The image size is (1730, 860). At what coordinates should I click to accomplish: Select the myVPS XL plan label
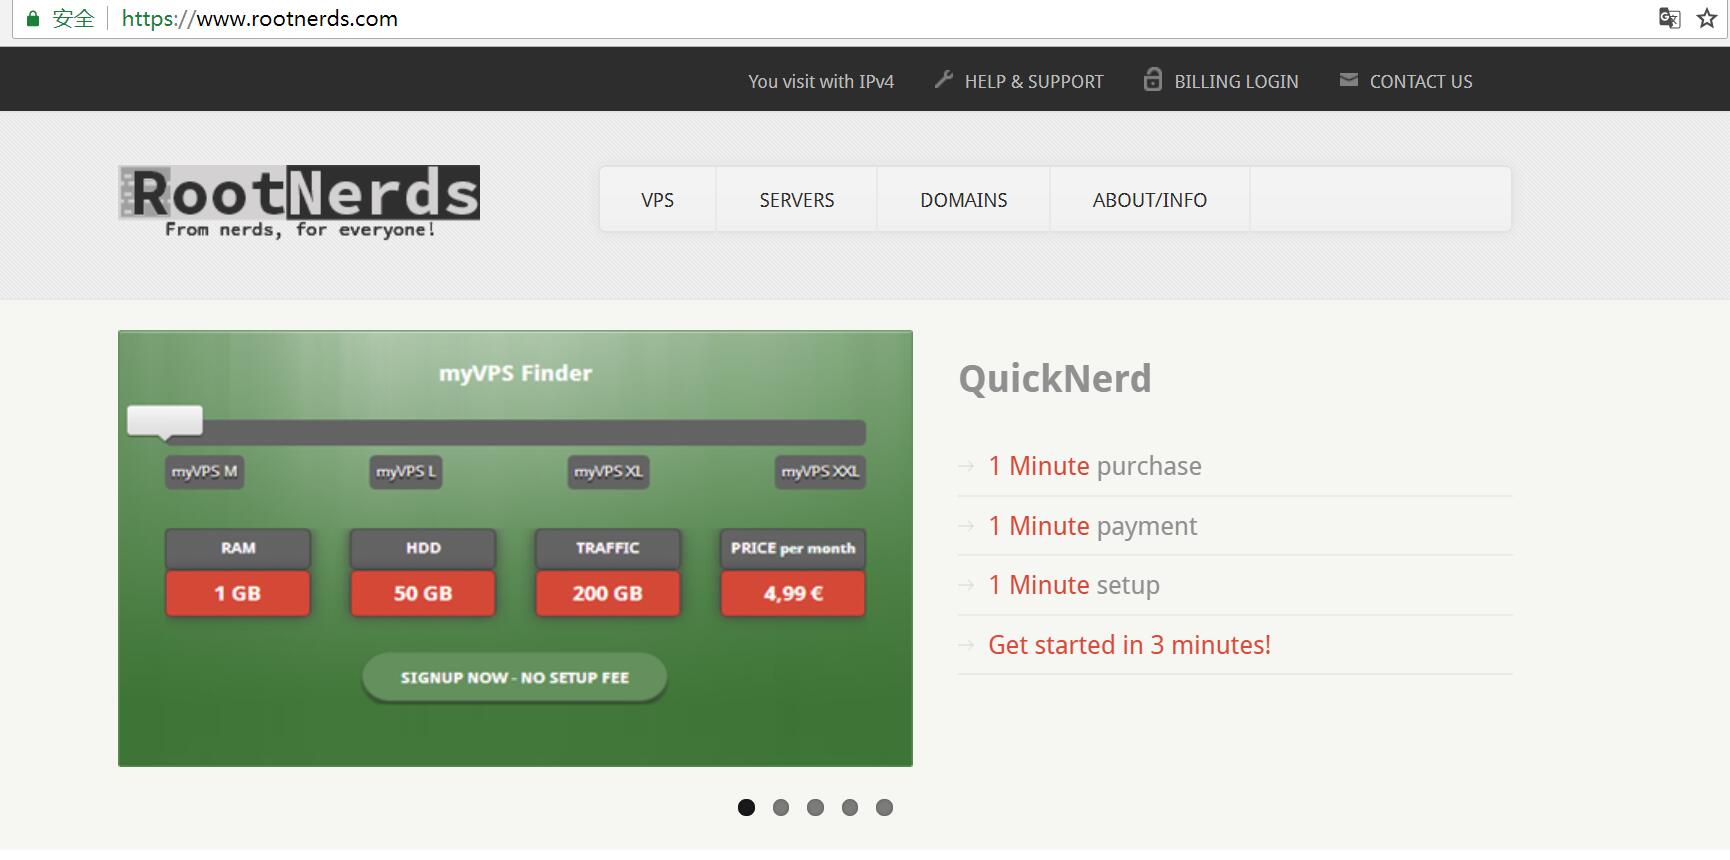point(608,472)
